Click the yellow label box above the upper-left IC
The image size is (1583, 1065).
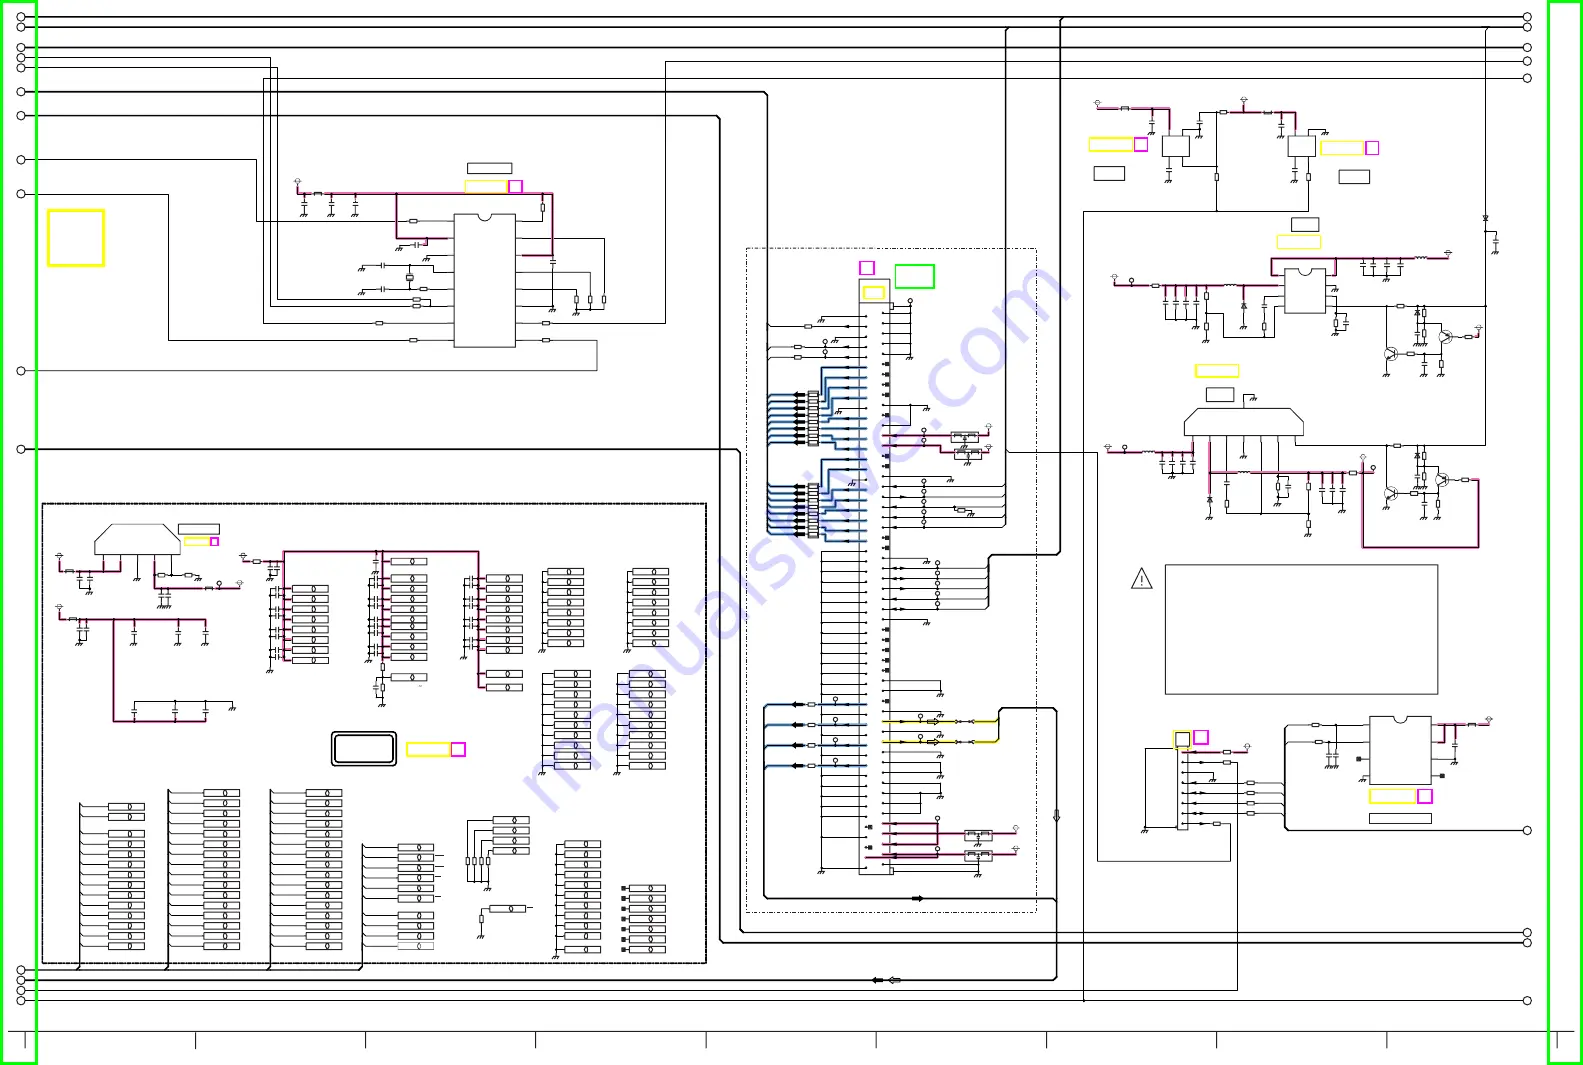point(486,186)
